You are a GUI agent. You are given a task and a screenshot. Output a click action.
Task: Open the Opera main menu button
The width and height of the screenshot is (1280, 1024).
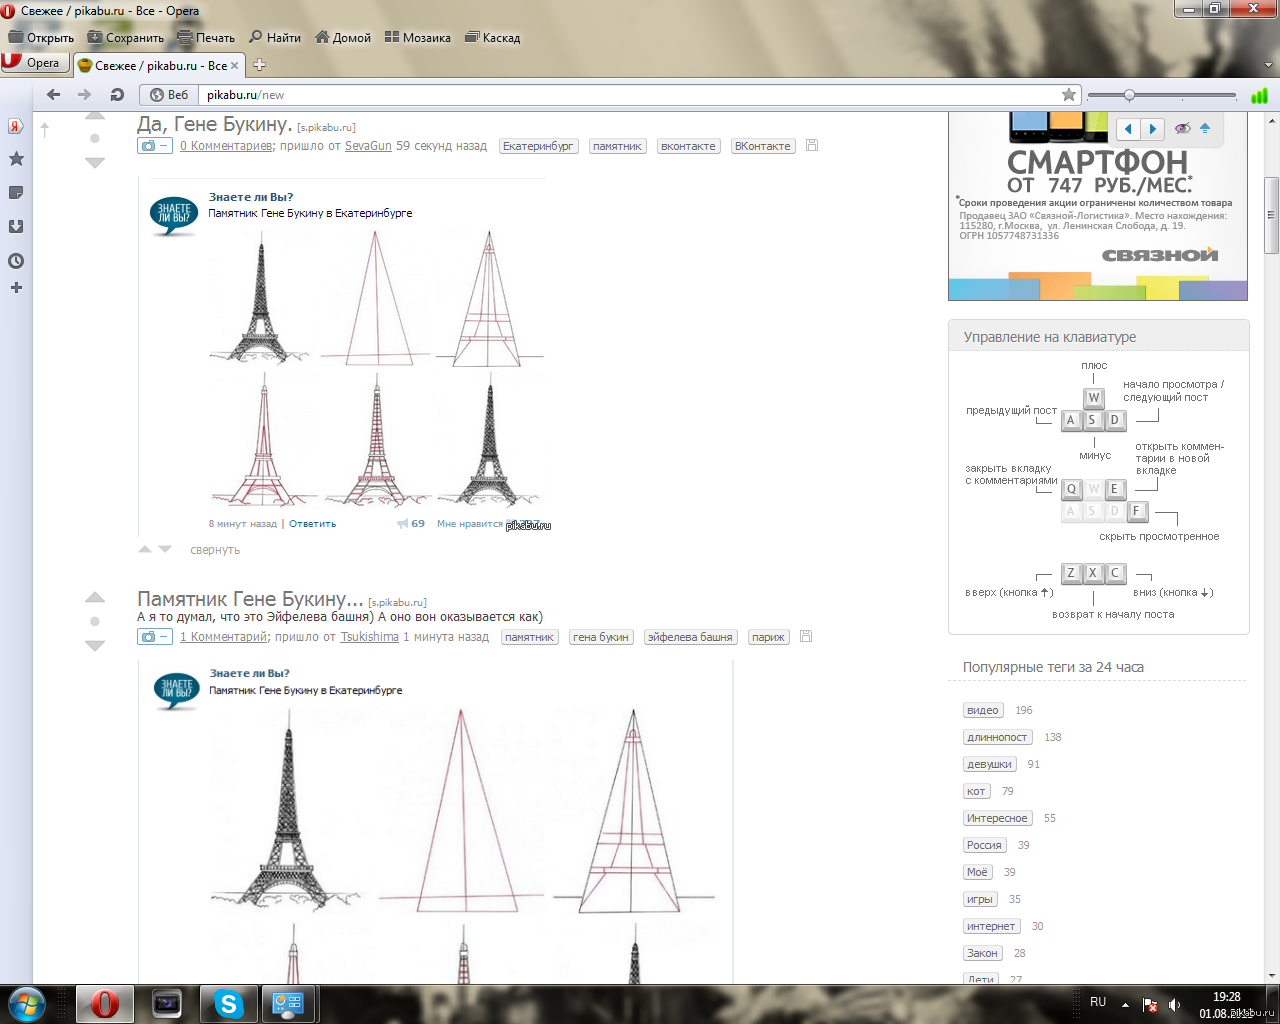[x=33, y=63]
